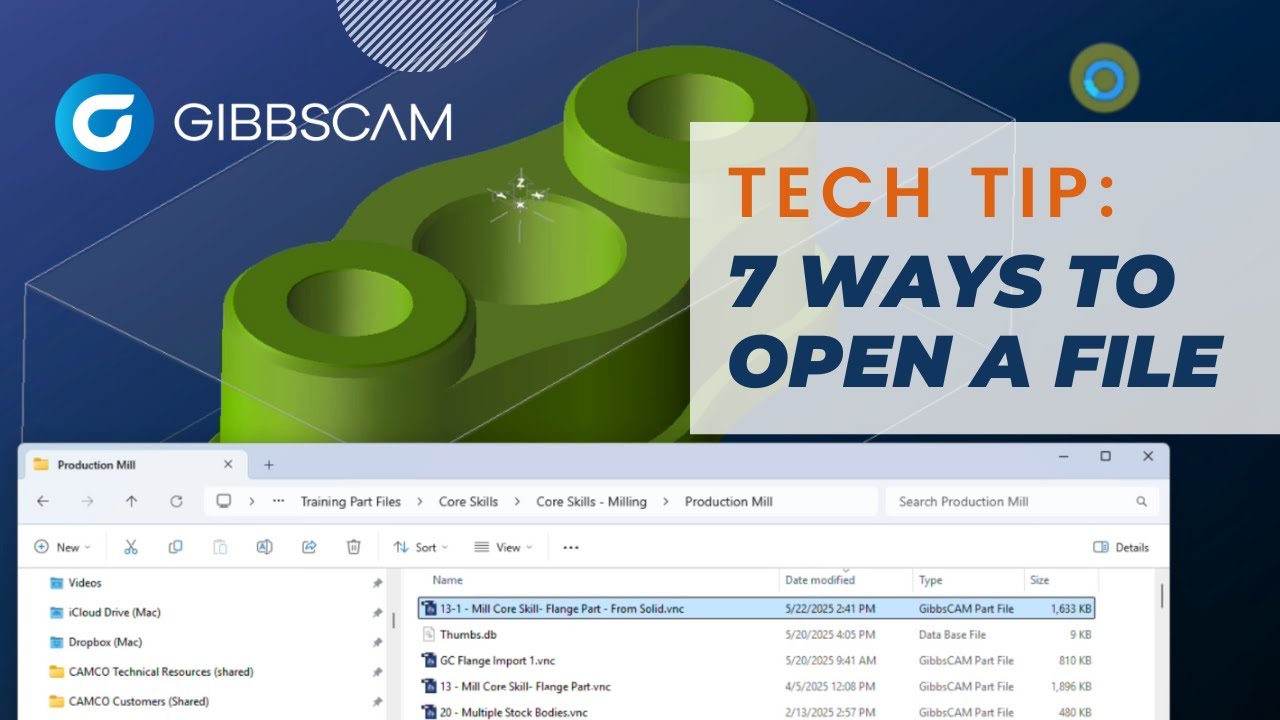Click the Cut scissors icon
This screenshot has height=720, width=1280.
click(x=131, y=547)
